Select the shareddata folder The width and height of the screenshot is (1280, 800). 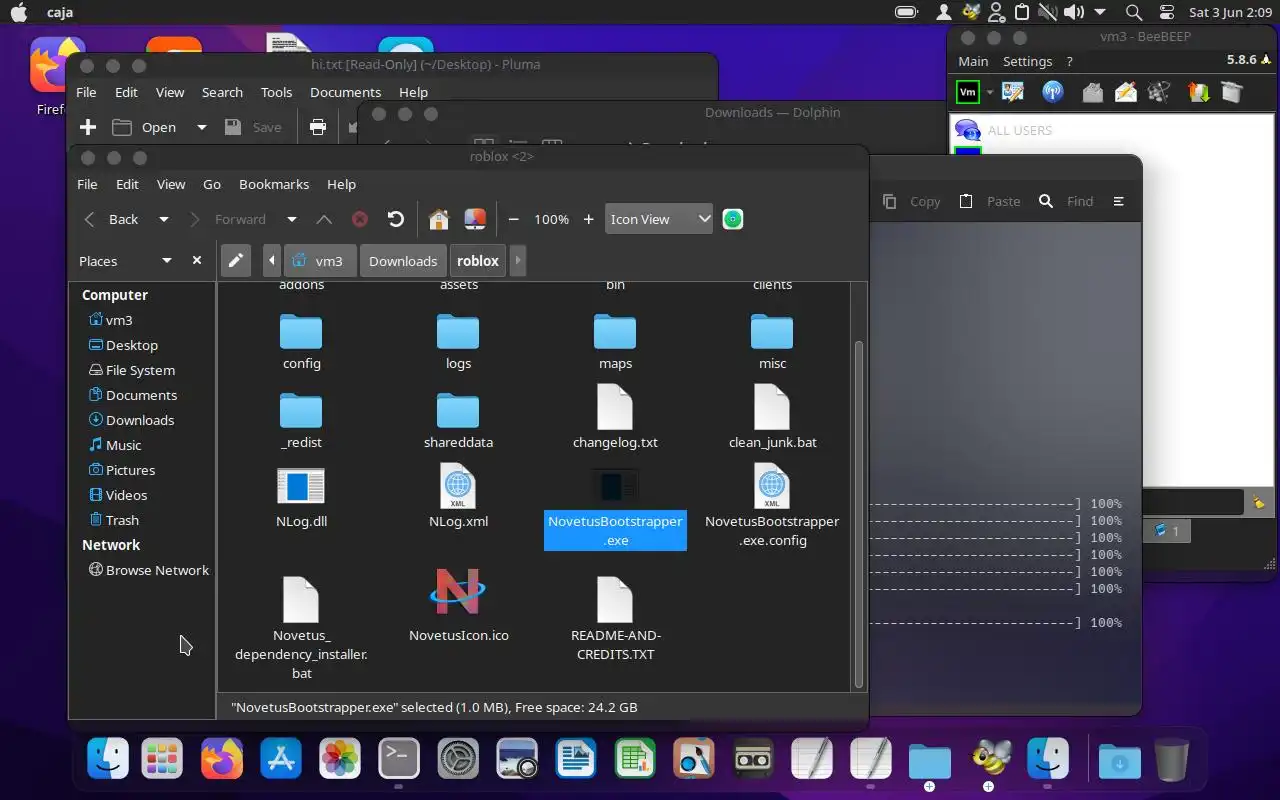coord(458,420)
